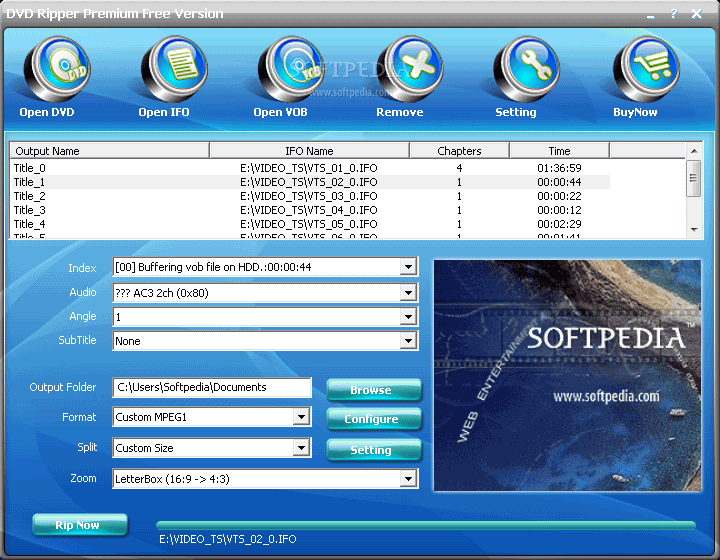Screen dimensions: 720x560
Task: Click the Browse button
Action: [374, 390]
